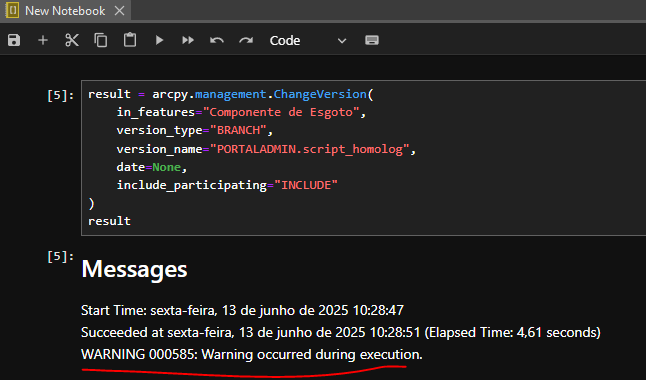This screenshot has height=380, width=646.
Task: Run all cells with the fast-forward icon
Action: [x=188, y=40]
